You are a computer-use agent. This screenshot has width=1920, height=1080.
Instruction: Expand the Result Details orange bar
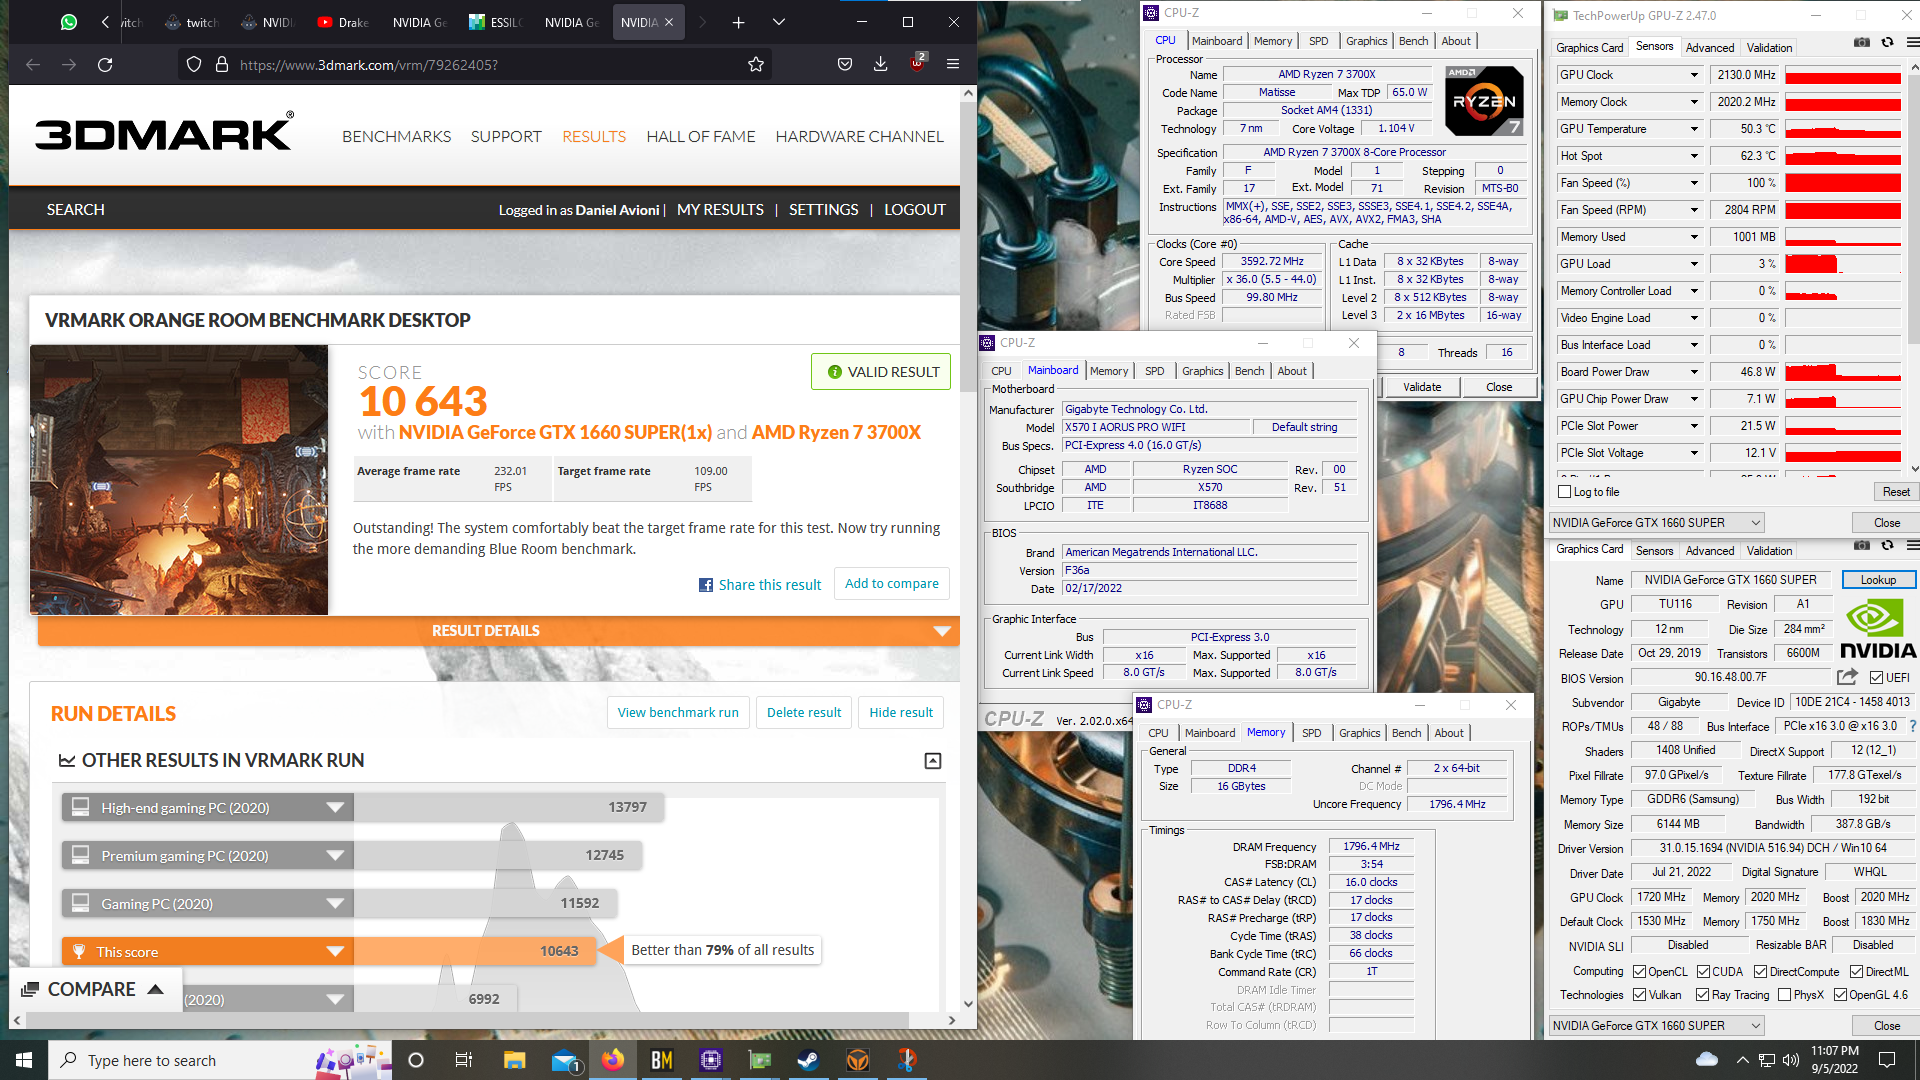tap(499, 631)
